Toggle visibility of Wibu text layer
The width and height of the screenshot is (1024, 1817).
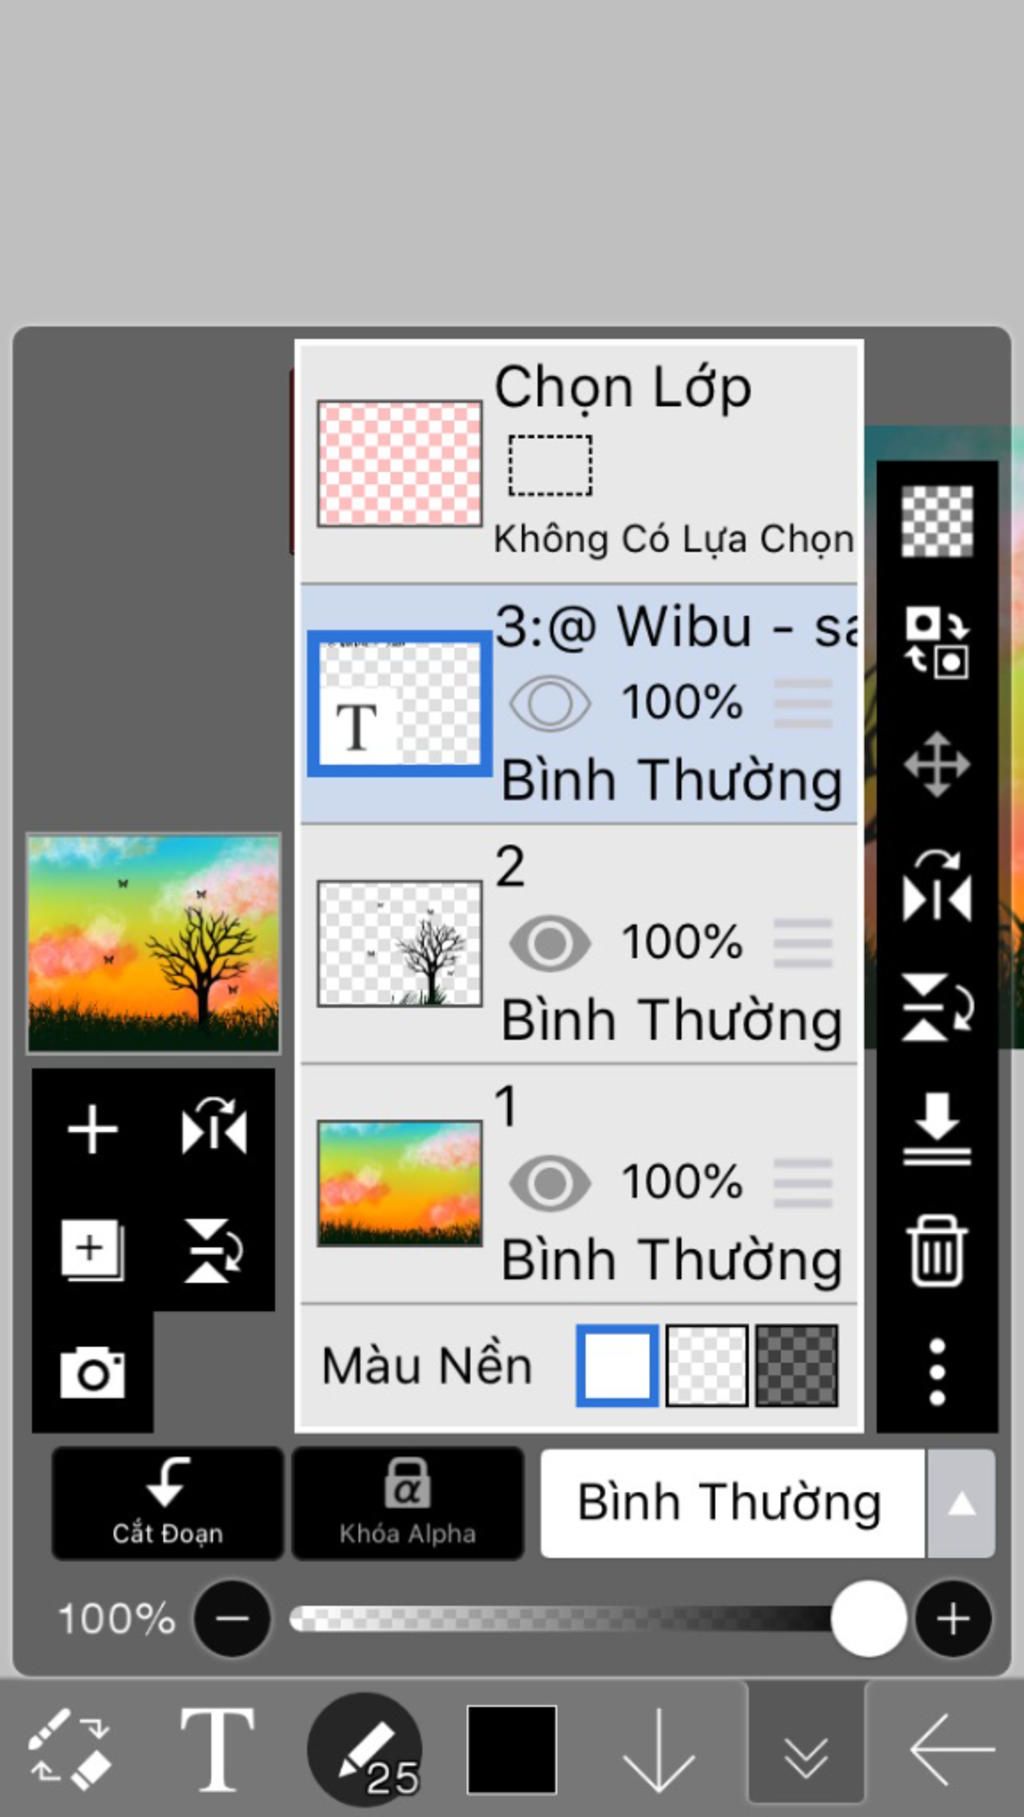(x=549, y=703)
